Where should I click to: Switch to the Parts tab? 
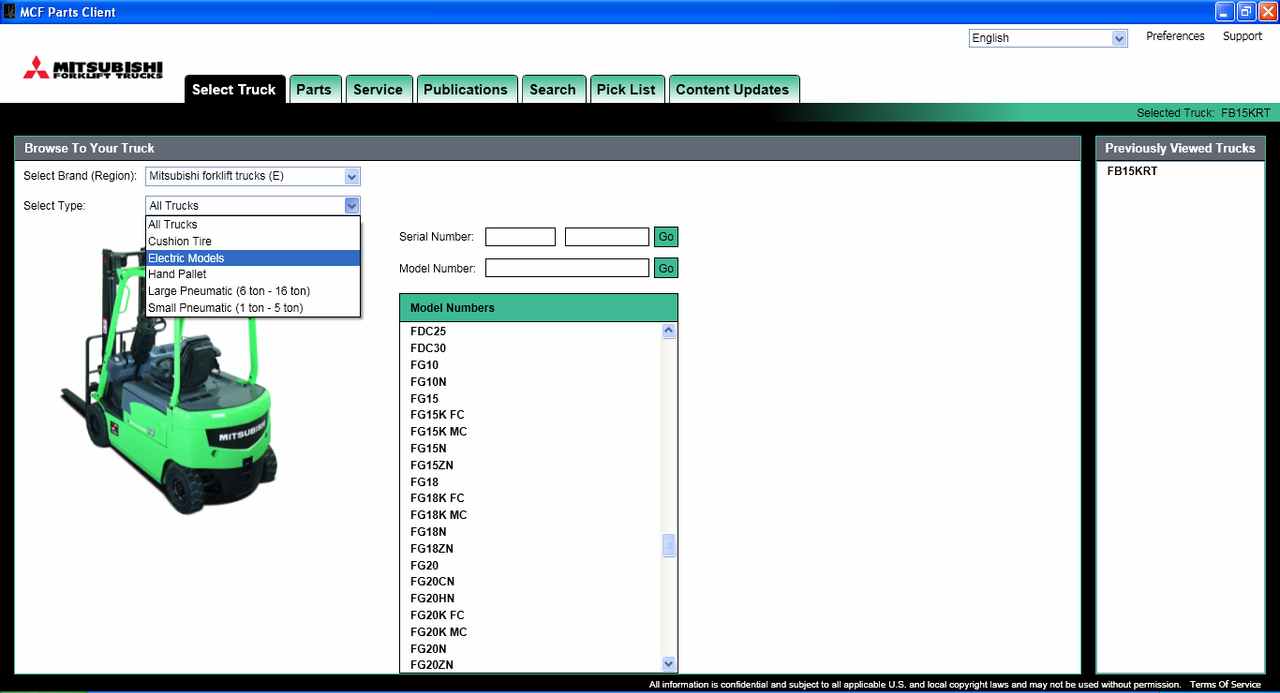coord(314,89)
